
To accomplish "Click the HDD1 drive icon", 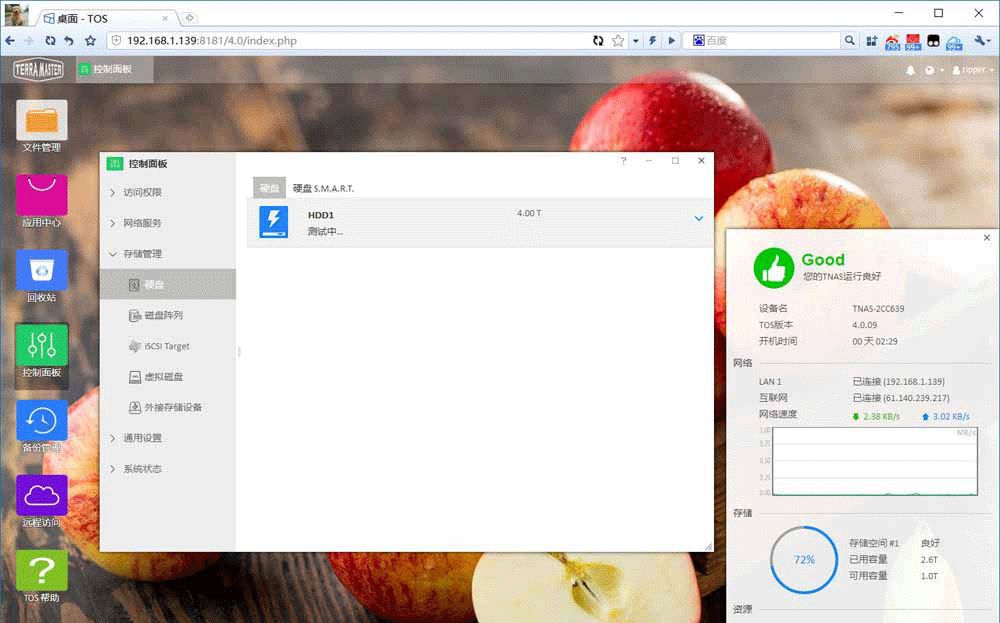I will [273, 222].
